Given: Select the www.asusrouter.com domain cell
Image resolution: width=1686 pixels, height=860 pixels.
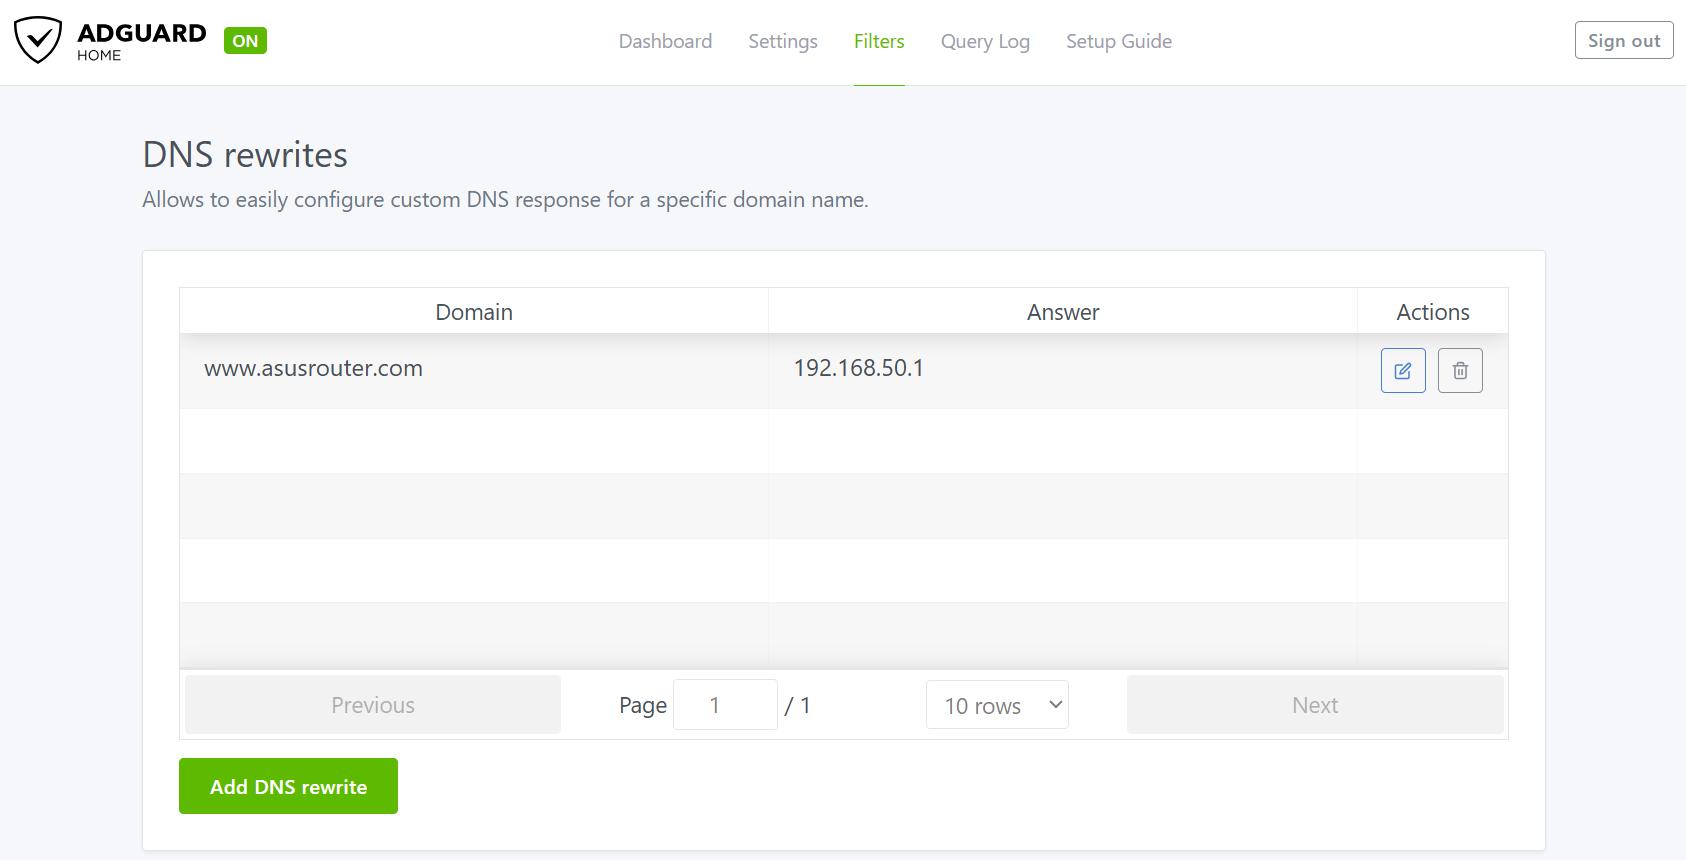Looking at the screenshot, I should click(x=313, y=368).
